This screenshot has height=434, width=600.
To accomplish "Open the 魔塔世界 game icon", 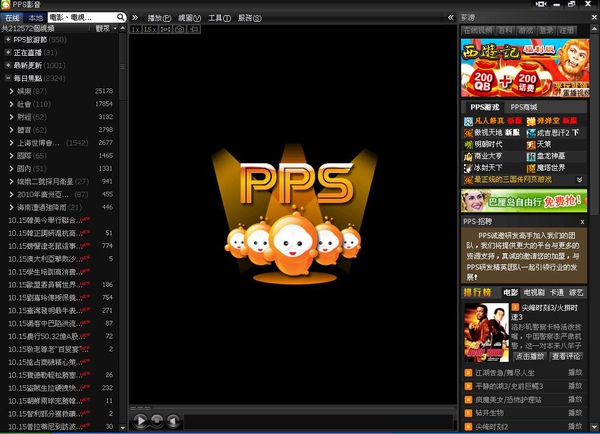I will click(x=531, y=168).
